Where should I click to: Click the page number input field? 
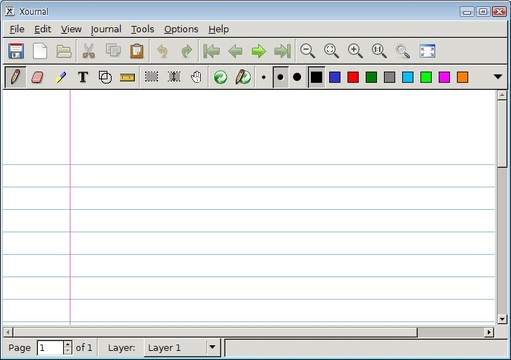coord(50,348)
